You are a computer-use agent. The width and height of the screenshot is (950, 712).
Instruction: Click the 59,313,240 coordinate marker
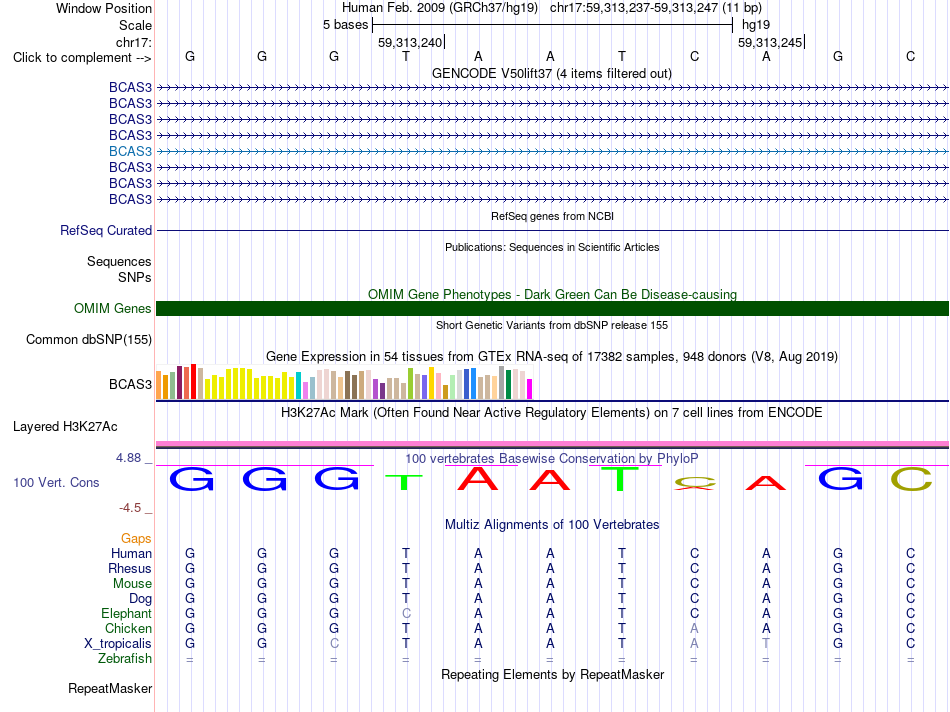click(x=410, y=42)
